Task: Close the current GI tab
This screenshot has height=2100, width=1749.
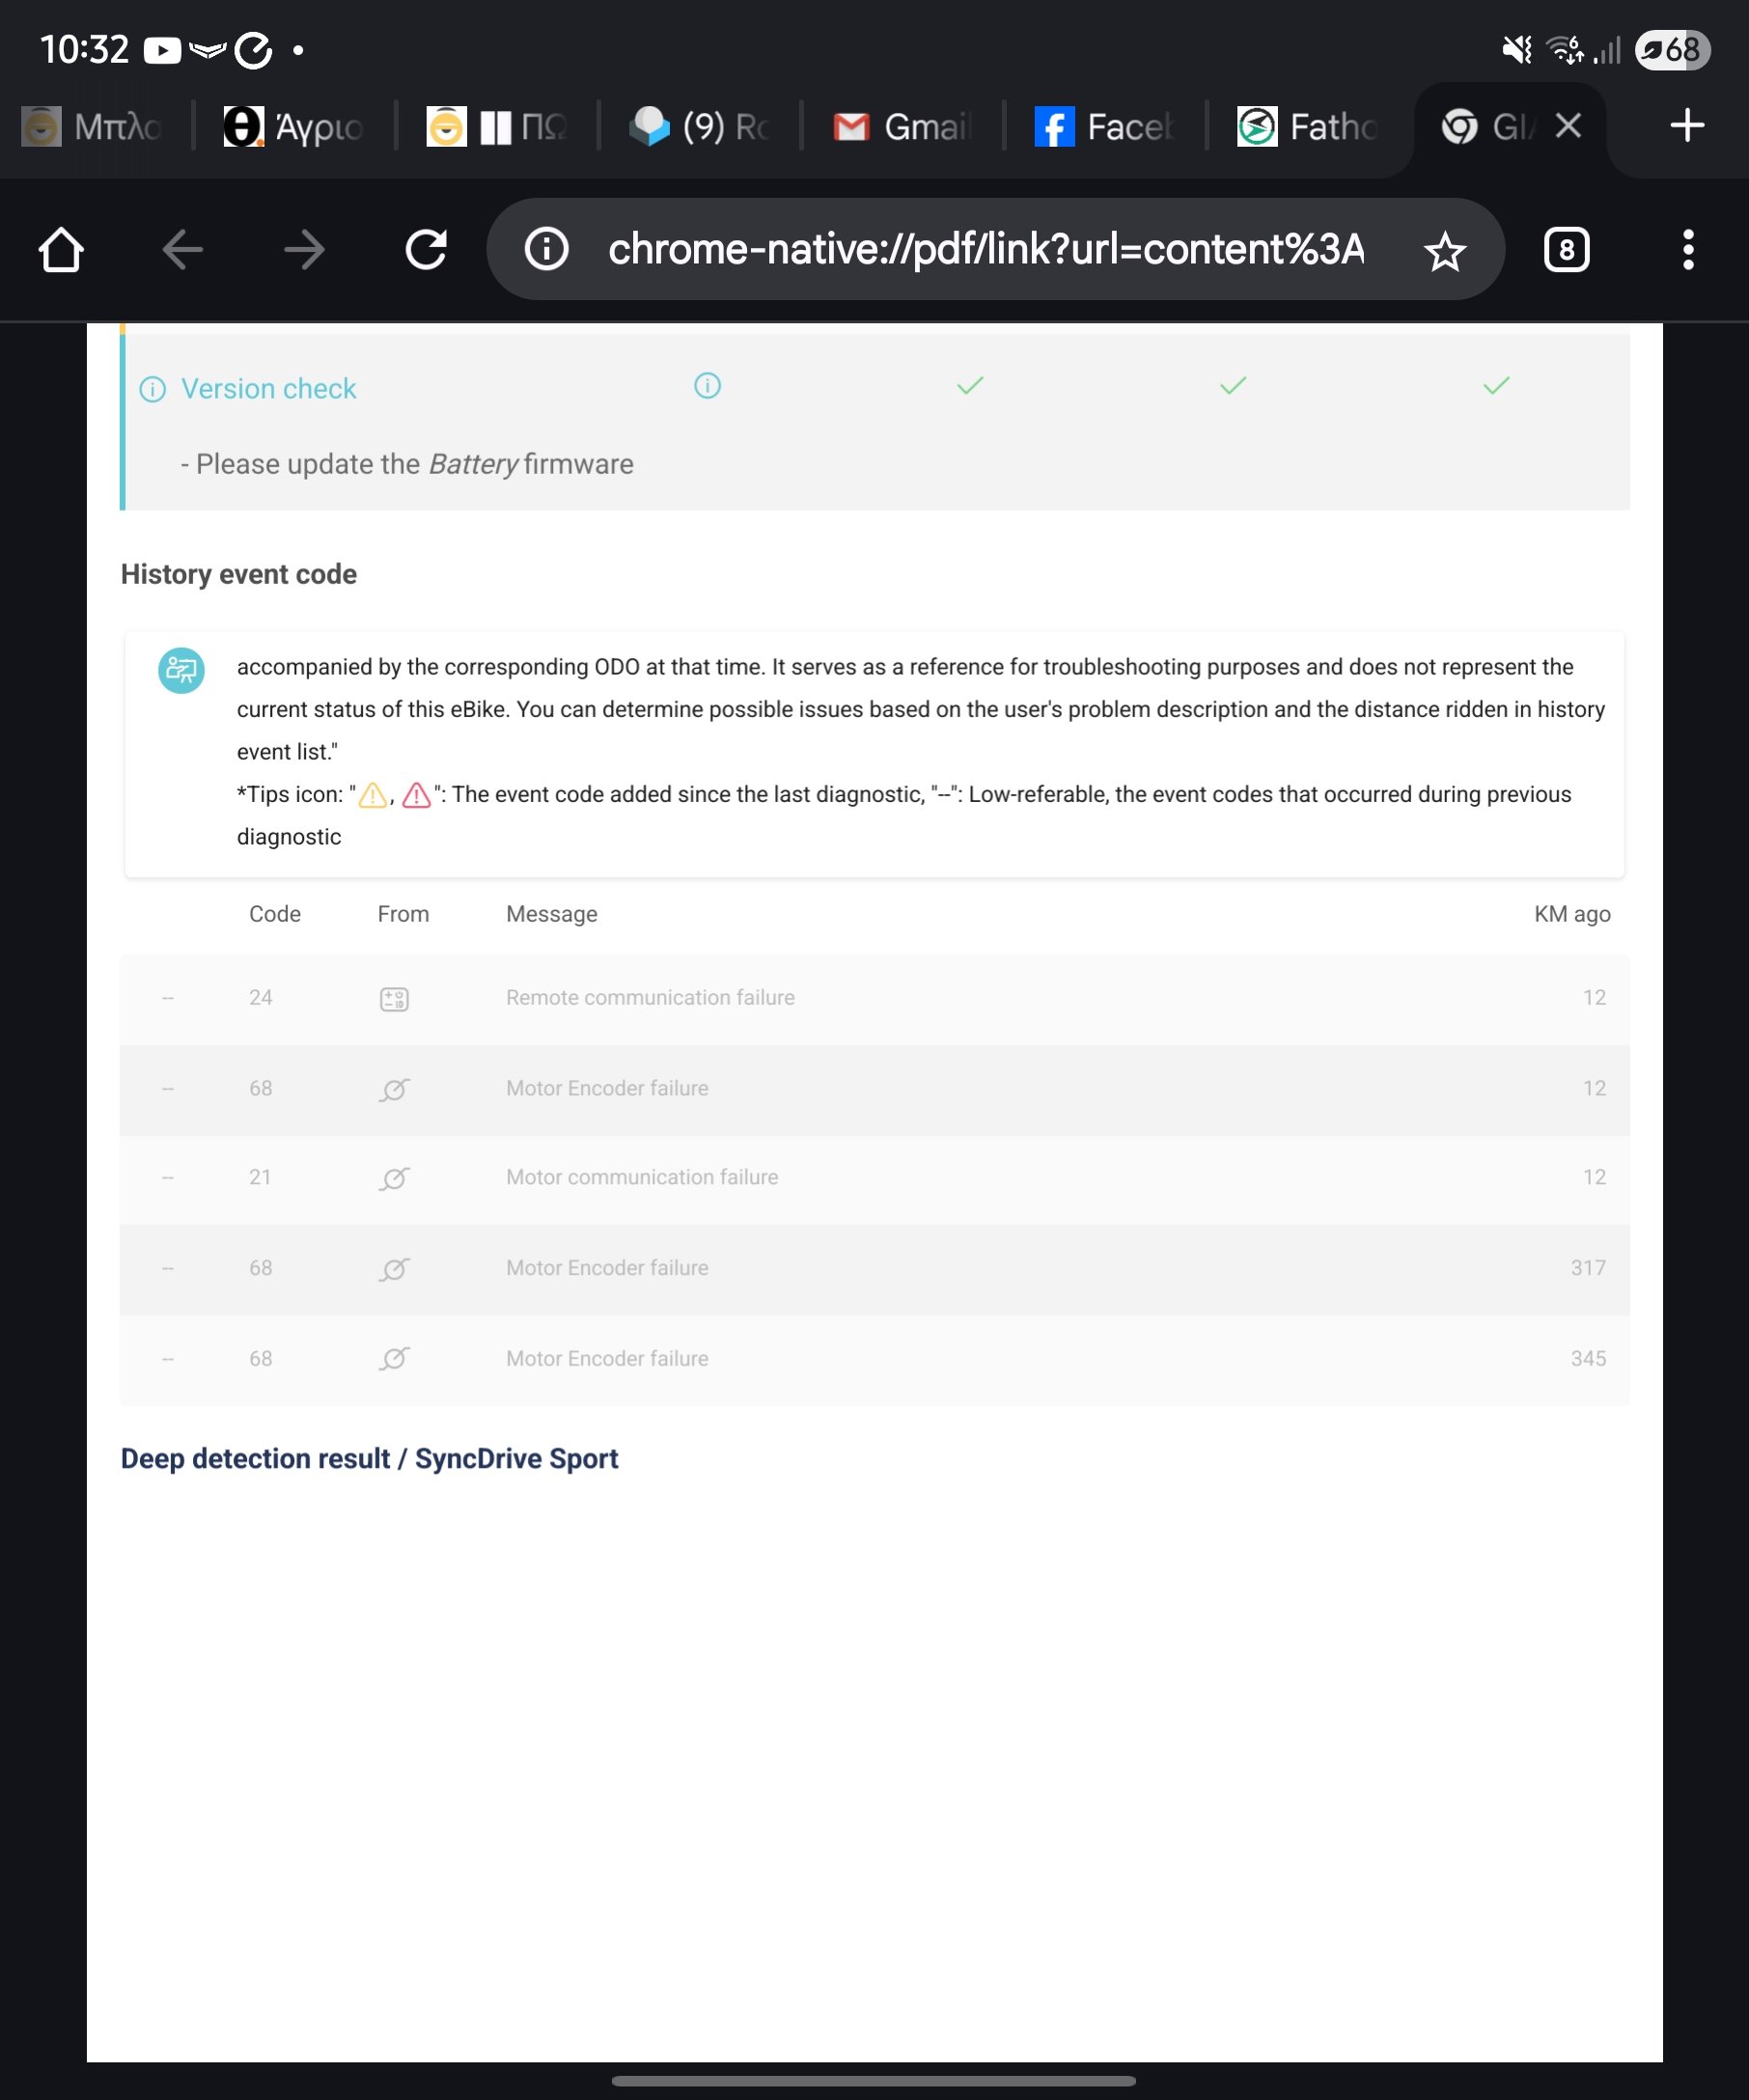Action: pos(1568,125)
